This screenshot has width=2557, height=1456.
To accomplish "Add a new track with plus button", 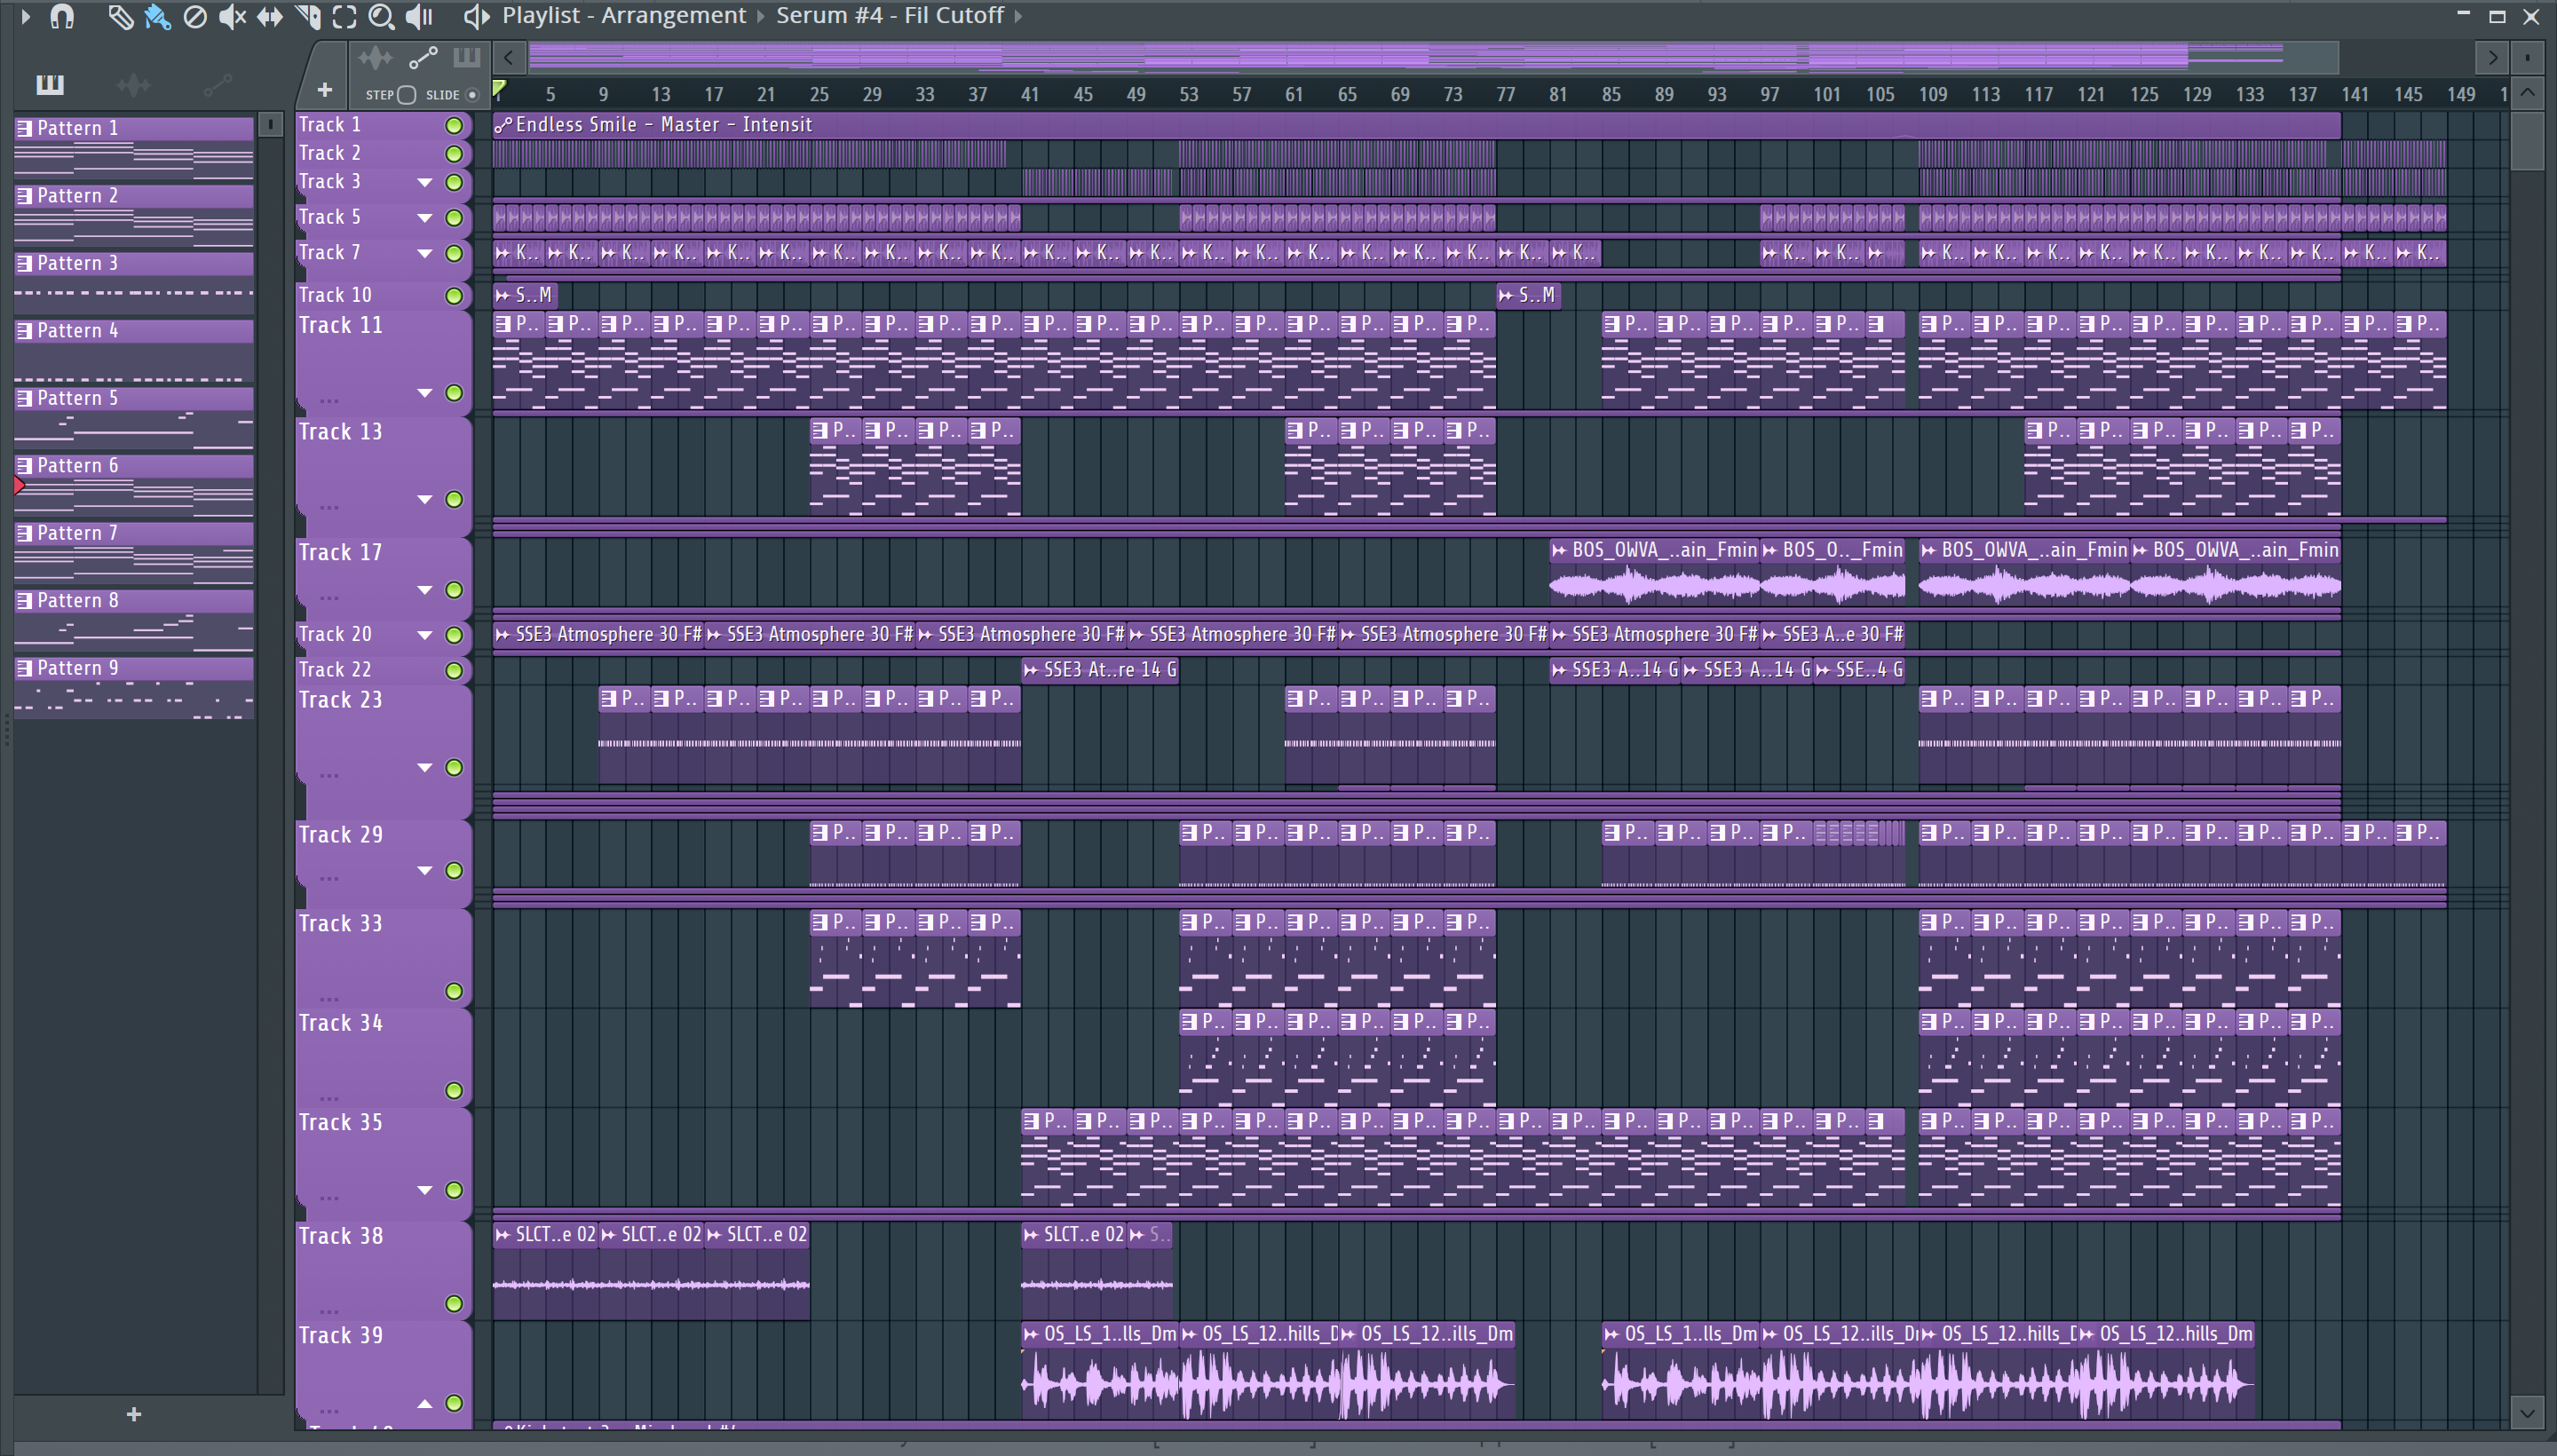I will 324,90.
